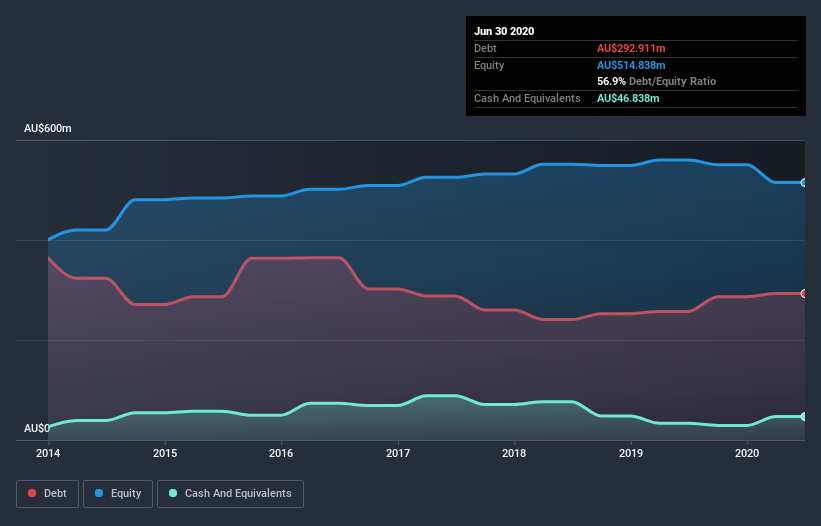The height and width of the screenshot is (526, 821).
Task: Click the 2020 x-axis label
Action: click(747, 453)
